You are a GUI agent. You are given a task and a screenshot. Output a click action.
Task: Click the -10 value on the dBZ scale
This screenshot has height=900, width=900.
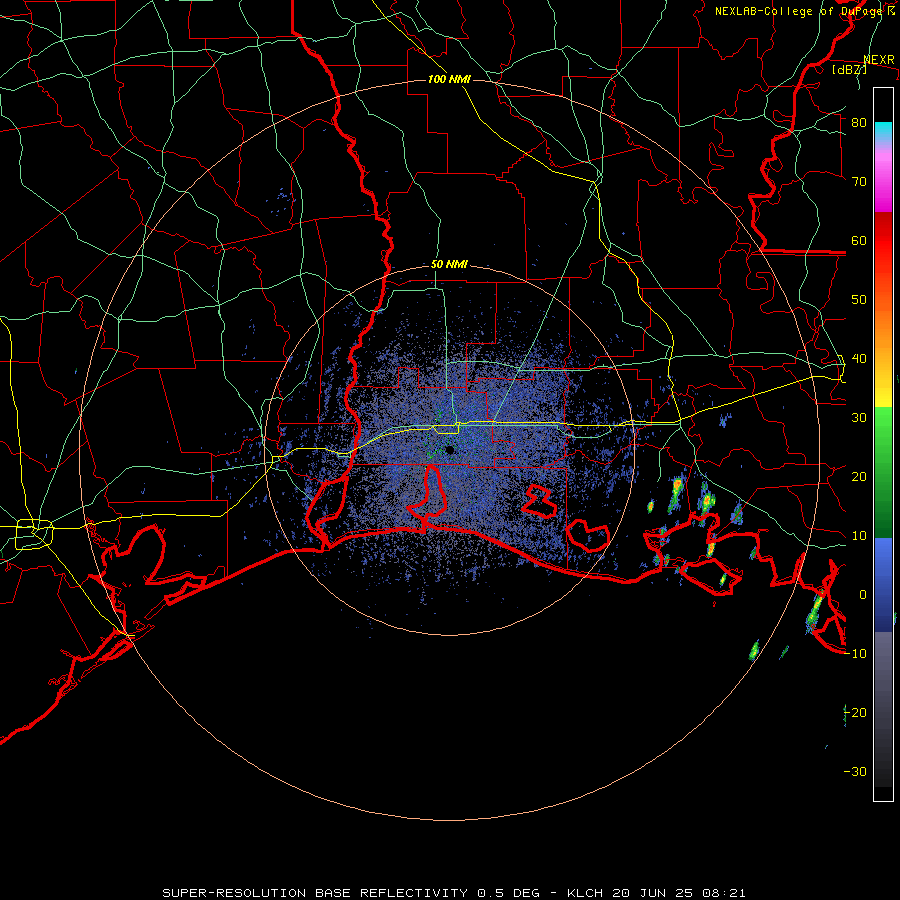pos(855,654)
